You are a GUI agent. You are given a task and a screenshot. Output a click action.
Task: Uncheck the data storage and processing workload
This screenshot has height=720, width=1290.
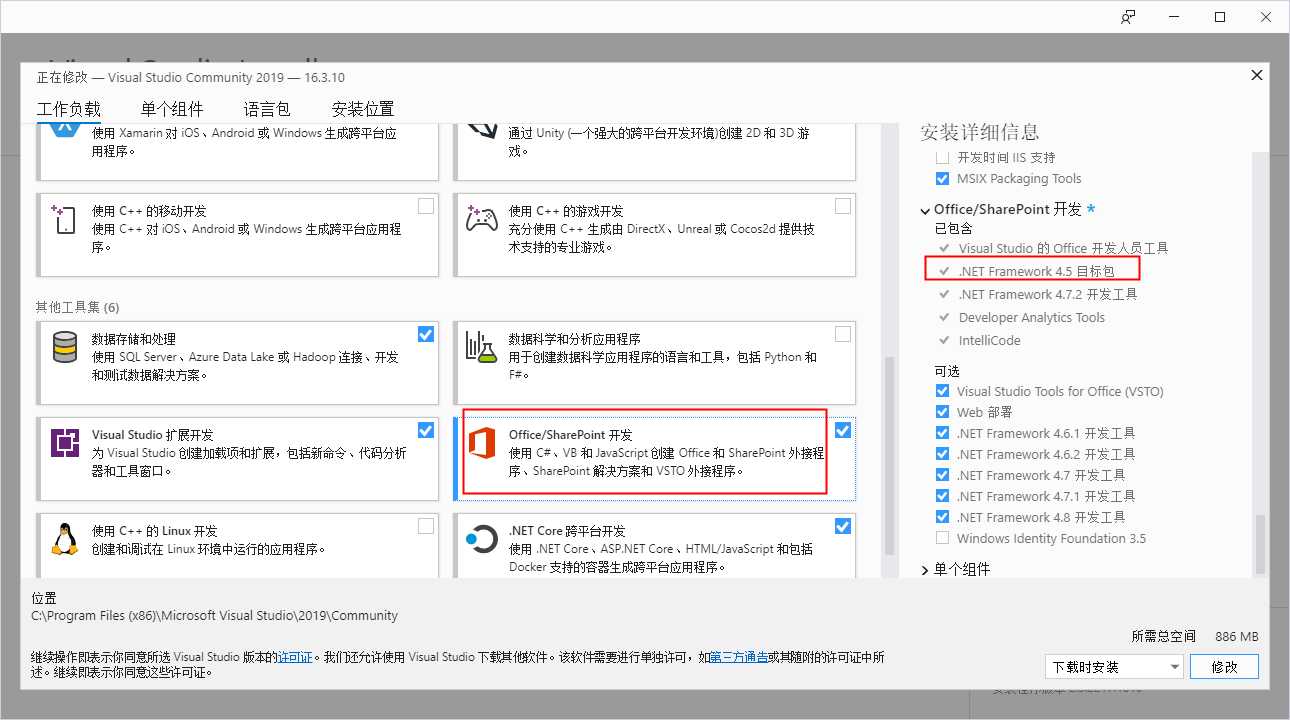point(426,334)
